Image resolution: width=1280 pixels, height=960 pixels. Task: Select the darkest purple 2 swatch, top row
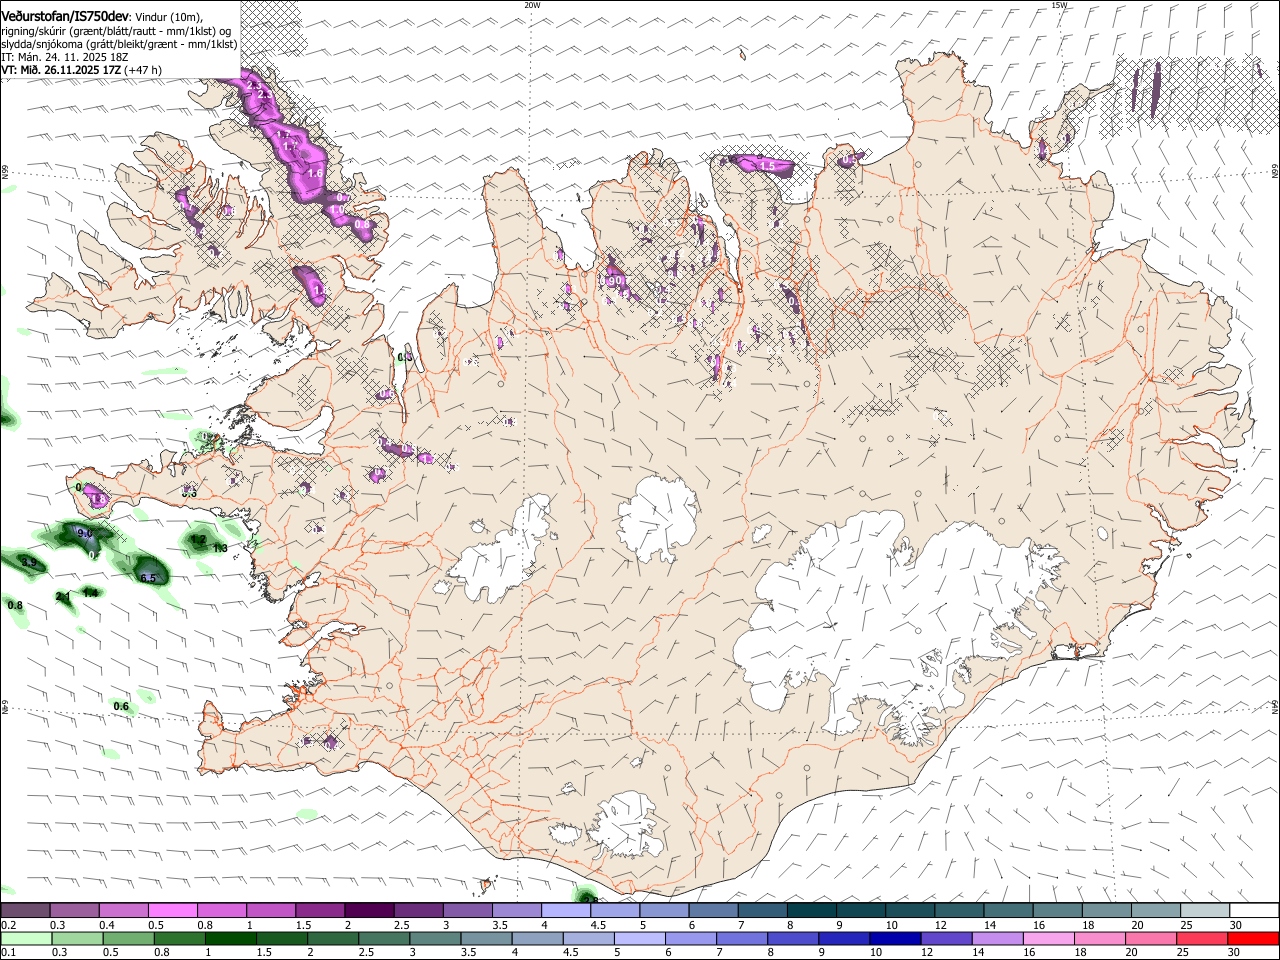coord(368,911)
